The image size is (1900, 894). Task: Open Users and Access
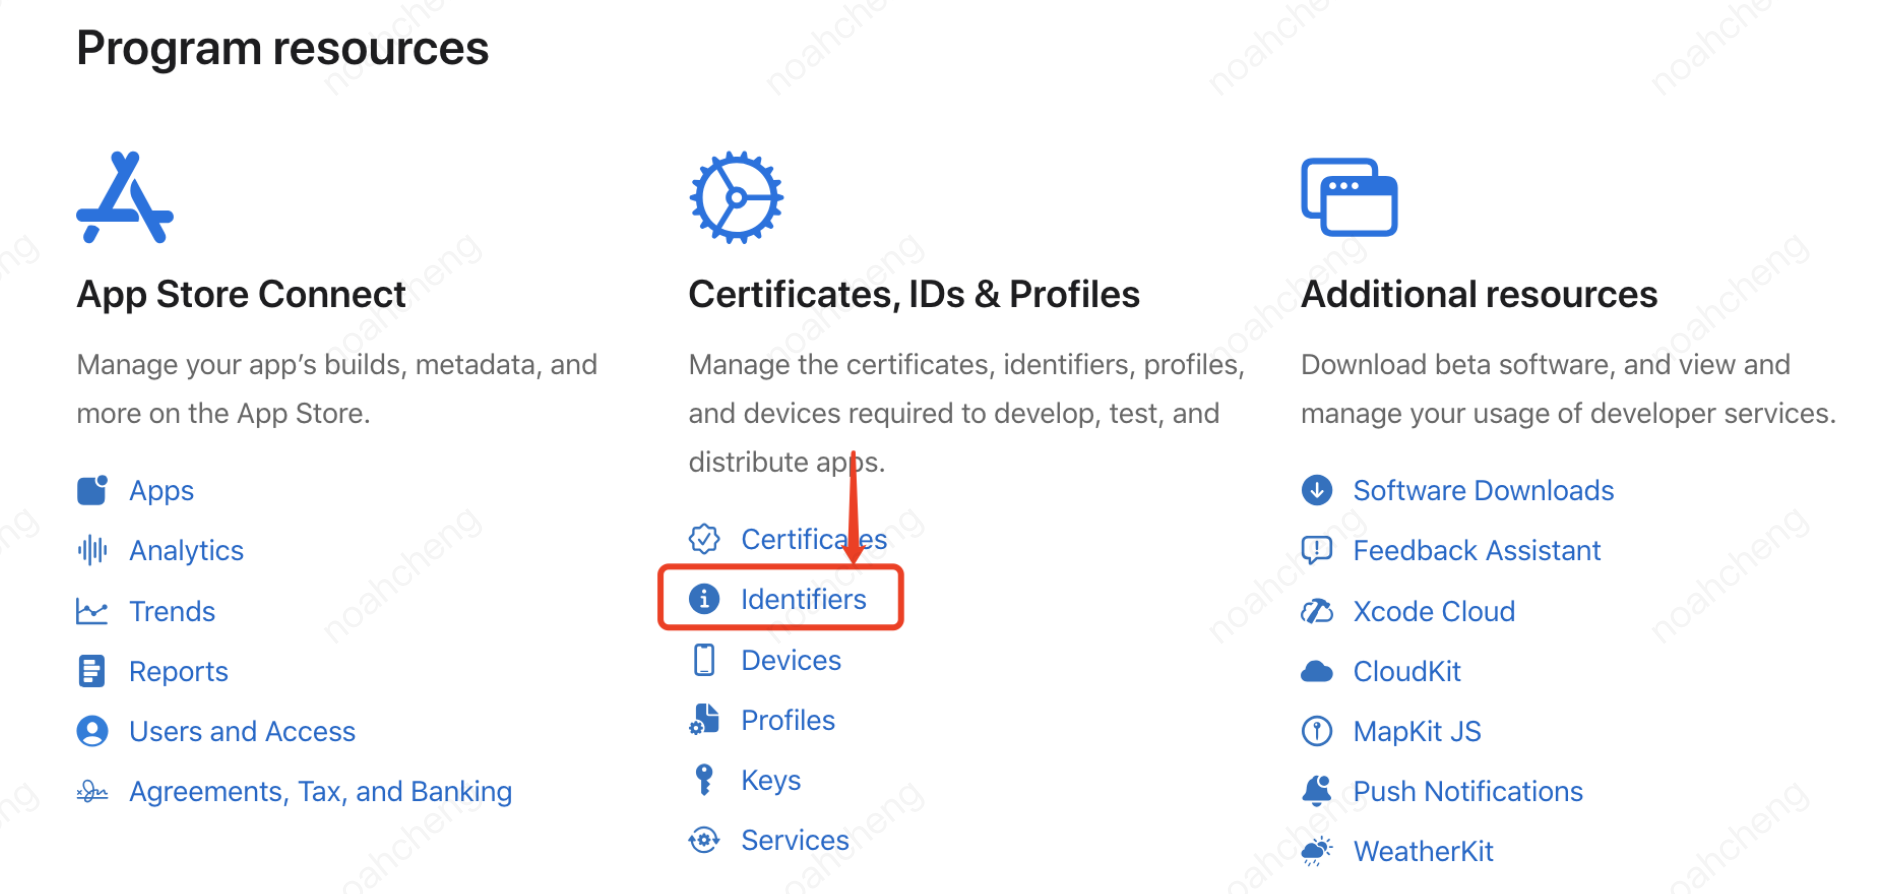click(x=242, y=732)
